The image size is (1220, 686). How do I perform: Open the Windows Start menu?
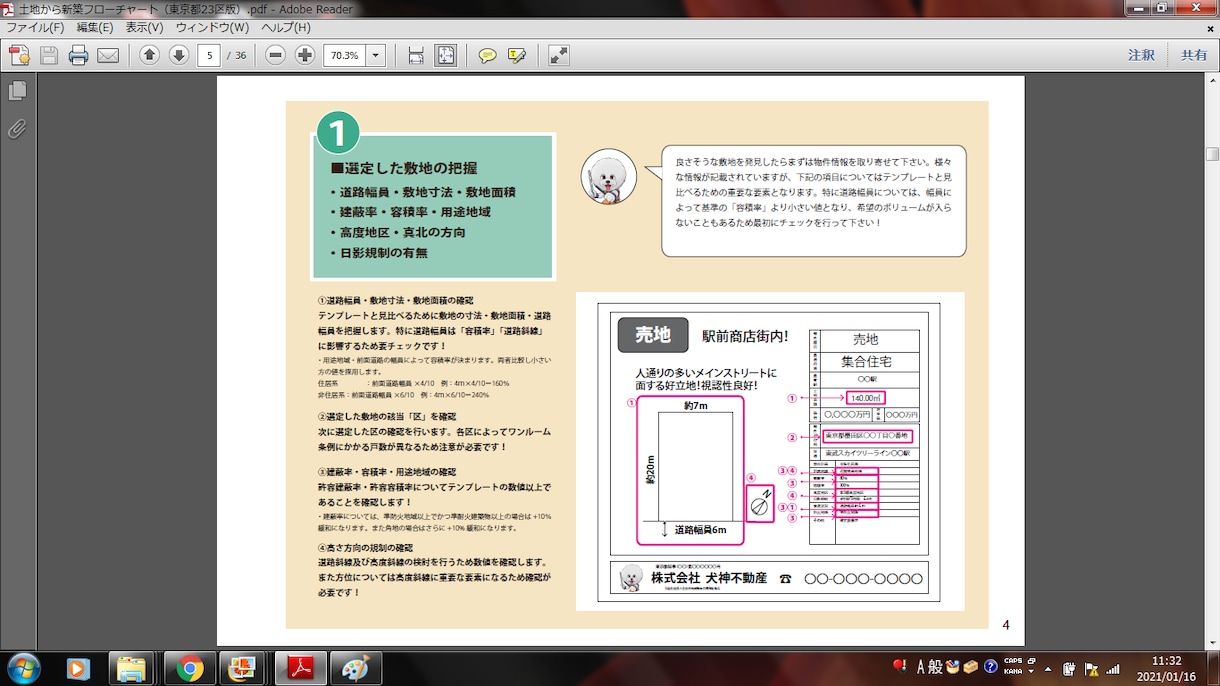pyautogui.click(x=23, y=667)
